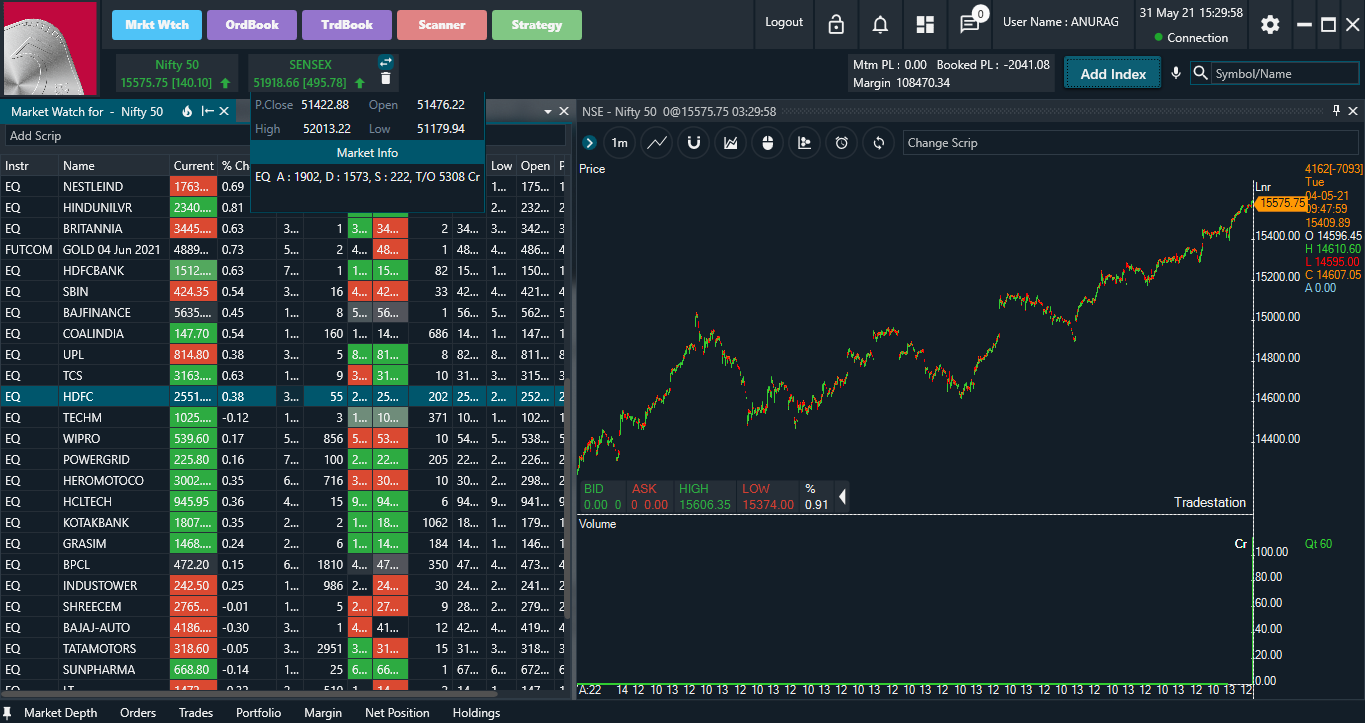Sort by the Current column header
This screenshot has height=723, width=1365.
tap(193, 166)
